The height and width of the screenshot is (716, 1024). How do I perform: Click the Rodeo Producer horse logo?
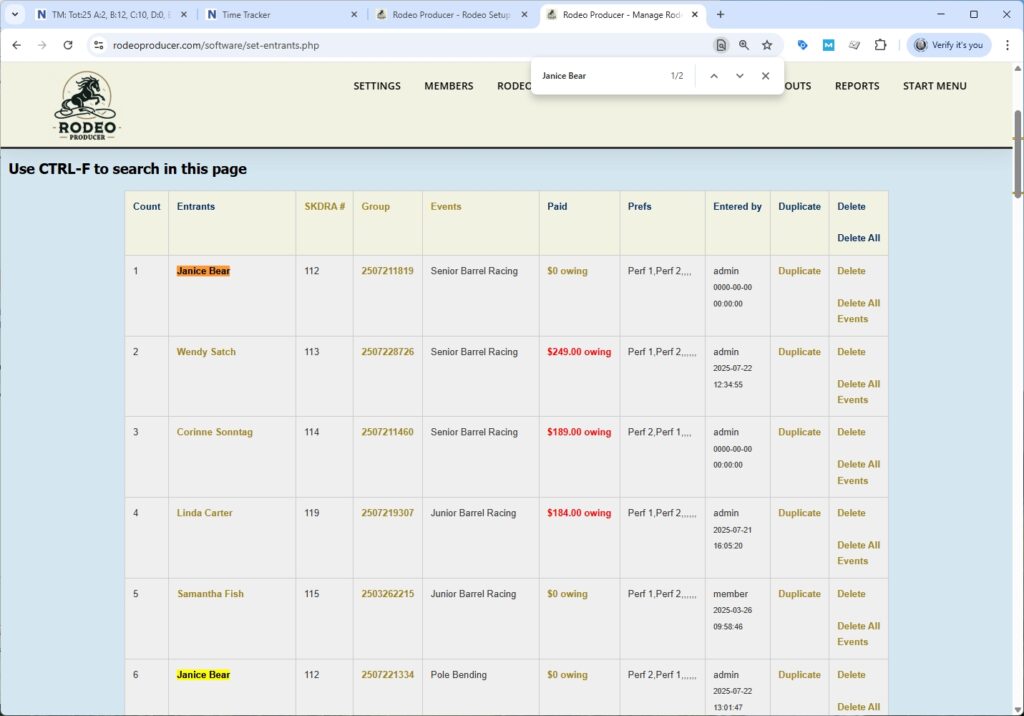(x=87, y=106)
